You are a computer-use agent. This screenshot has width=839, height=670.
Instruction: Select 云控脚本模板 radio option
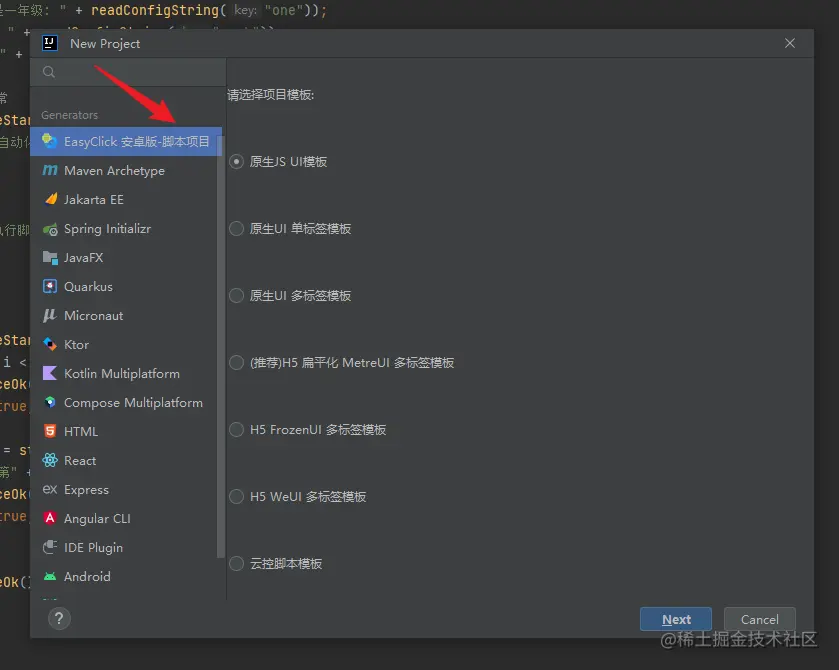pos(237,564)
